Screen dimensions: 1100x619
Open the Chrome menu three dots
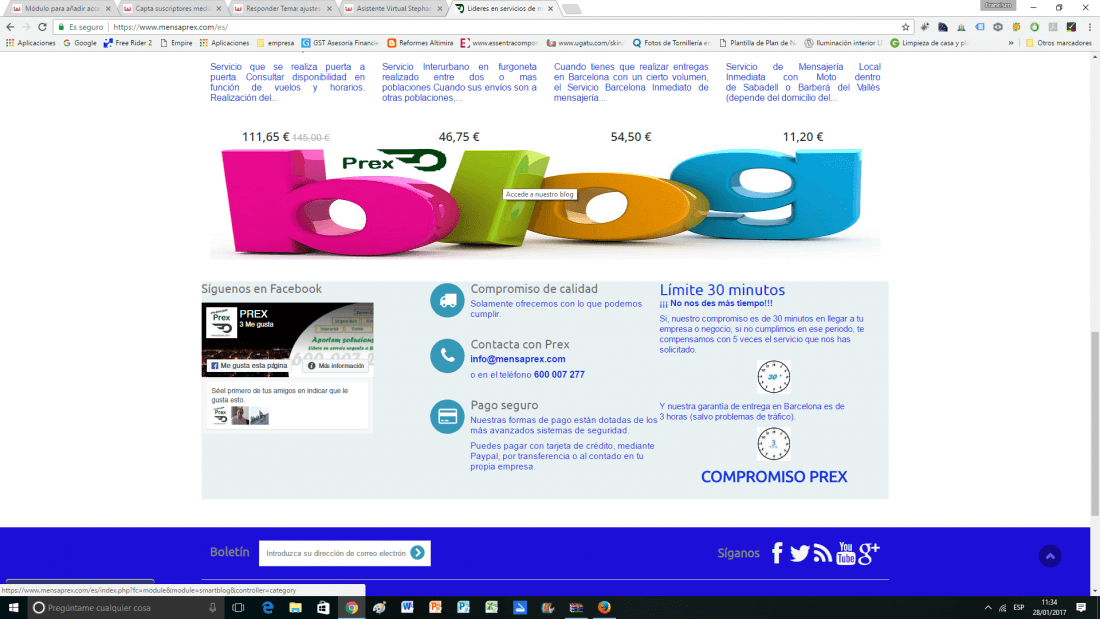point(1089,27)
